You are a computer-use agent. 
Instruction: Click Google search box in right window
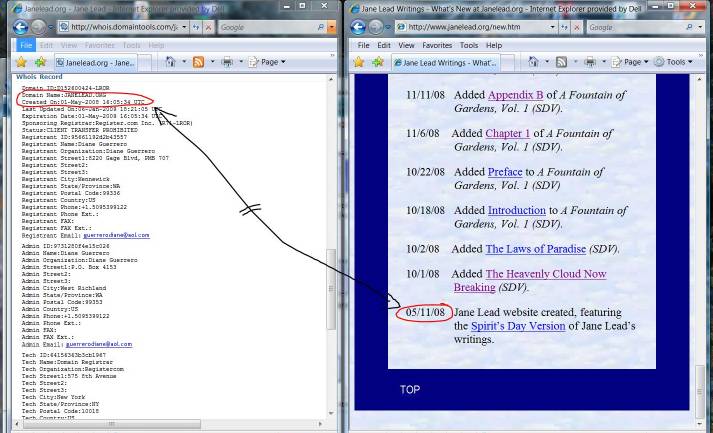click(635, 27)
